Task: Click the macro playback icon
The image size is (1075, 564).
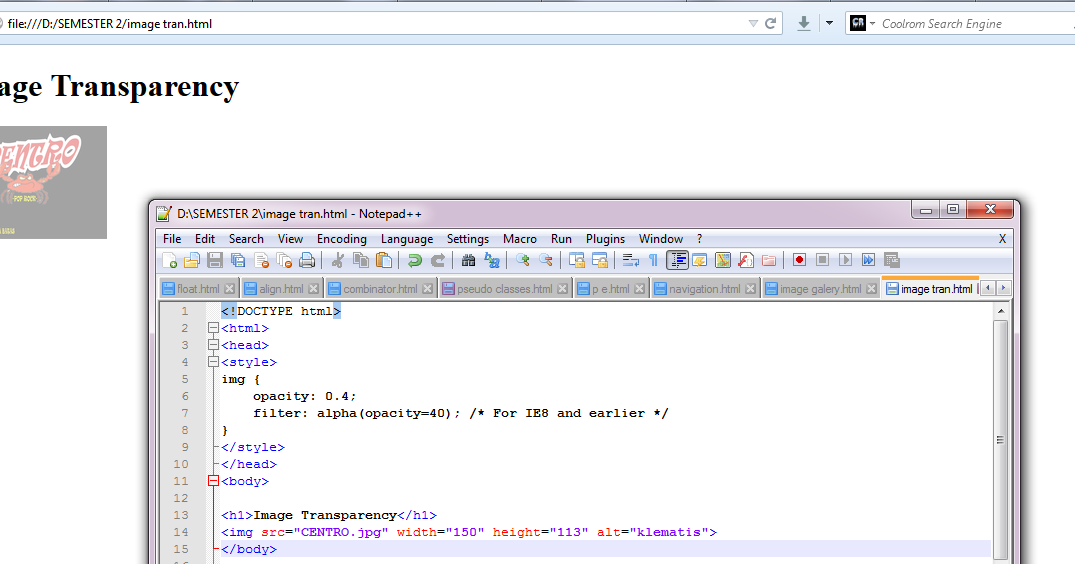Action: point(845,260)
